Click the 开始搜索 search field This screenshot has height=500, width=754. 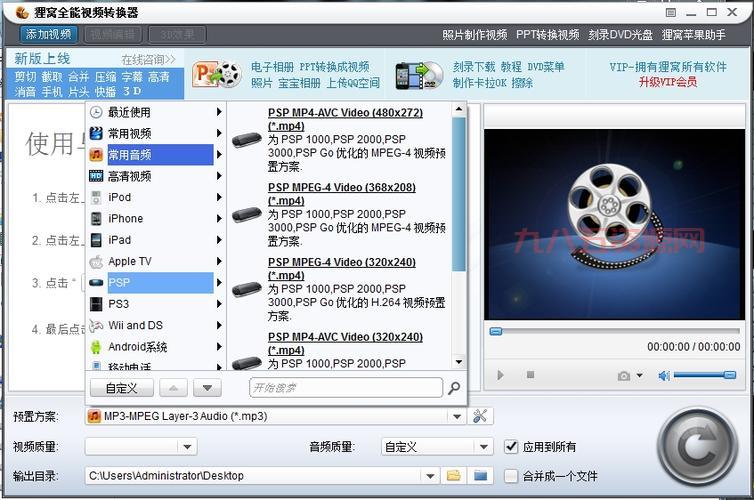(346, 388)
